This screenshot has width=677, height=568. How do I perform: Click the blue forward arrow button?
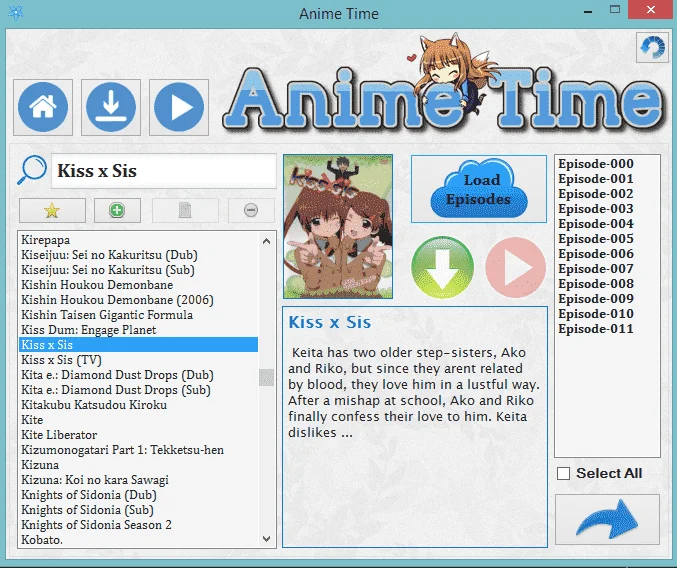pyautogui.click(x=607, y=519)
